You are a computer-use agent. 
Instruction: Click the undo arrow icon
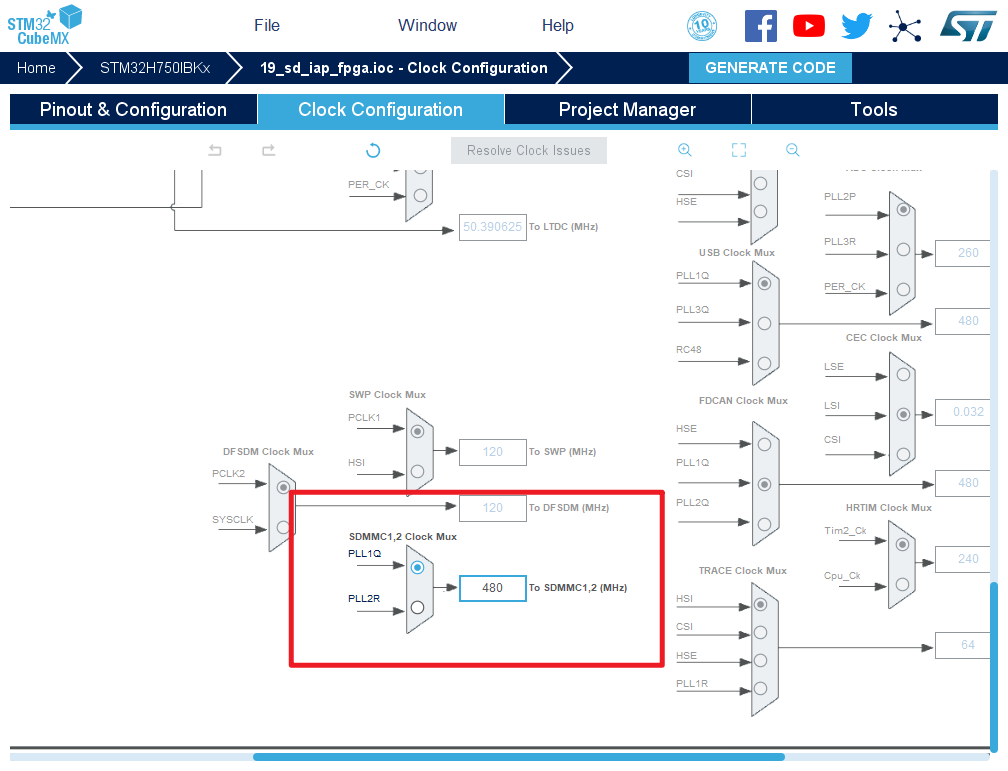[x=215, y=150]
